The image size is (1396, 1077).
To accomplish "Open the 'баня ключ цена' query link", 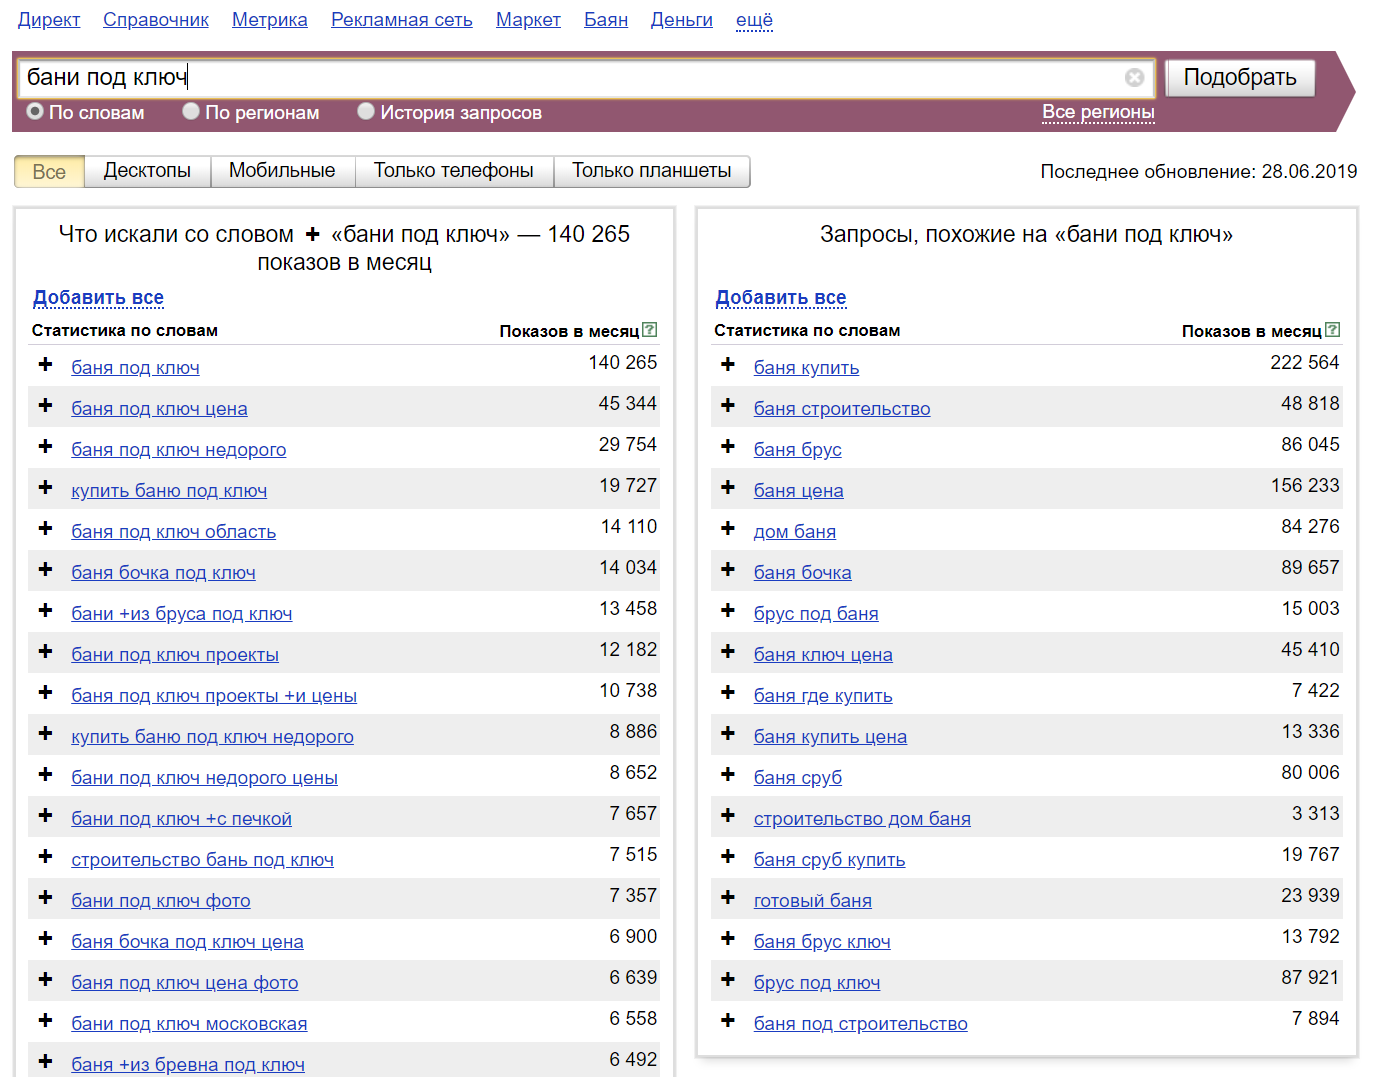I will pyautogui.click(x=823, y=654).
